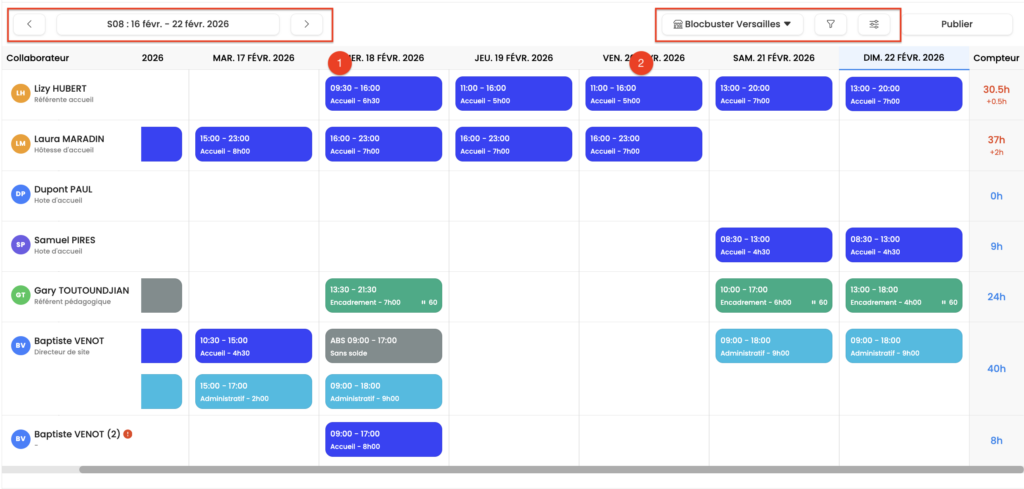
Task: Go to the previous week with left chevron
Action: coord(29,24)
